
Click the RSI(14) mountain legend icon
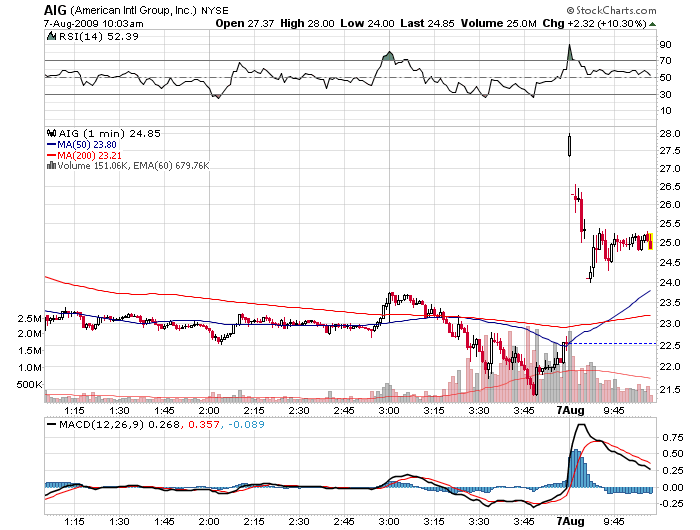tap(51, 36)
